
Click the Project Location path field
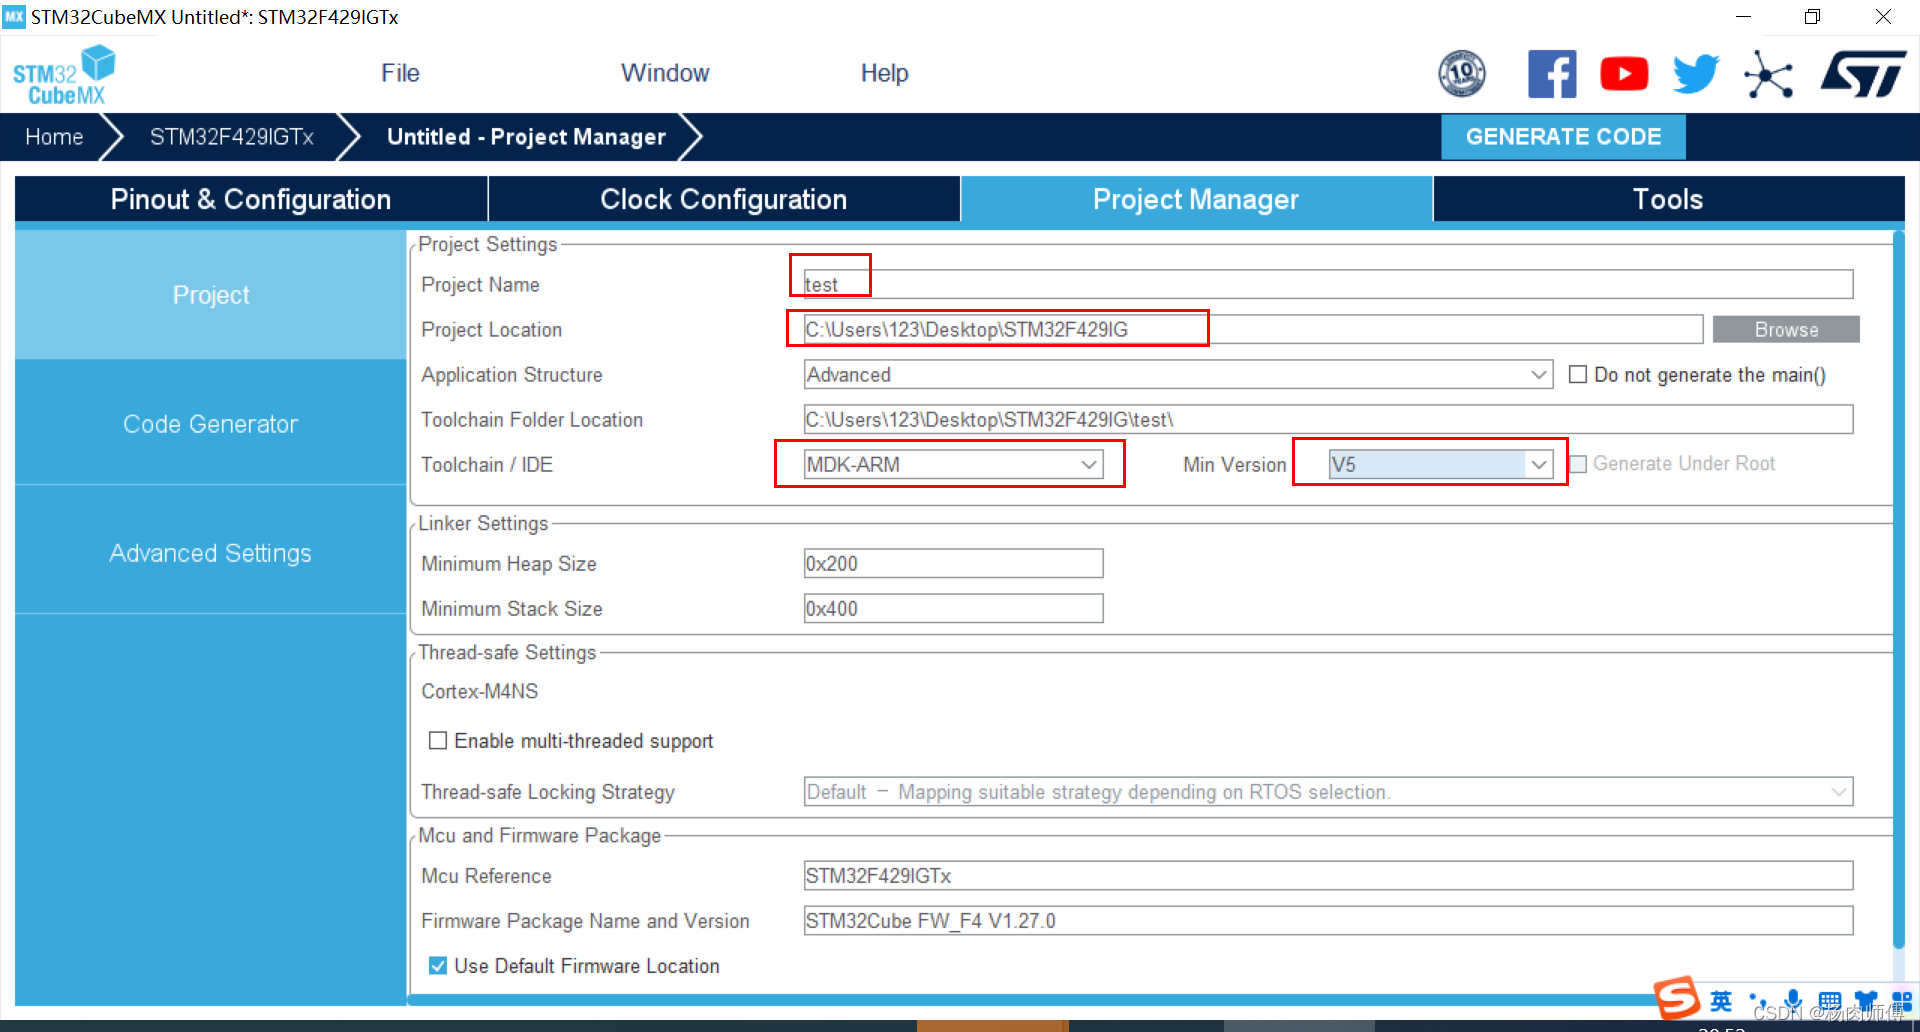[1253, 330]
